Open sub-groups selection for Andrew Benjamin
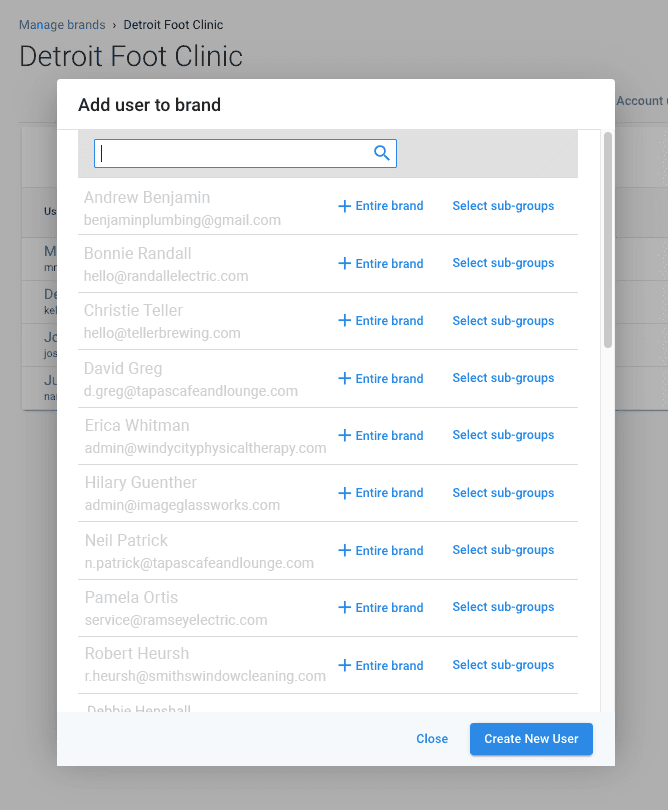The height and width of the screenshot is (810, 668). click(503, 205)
